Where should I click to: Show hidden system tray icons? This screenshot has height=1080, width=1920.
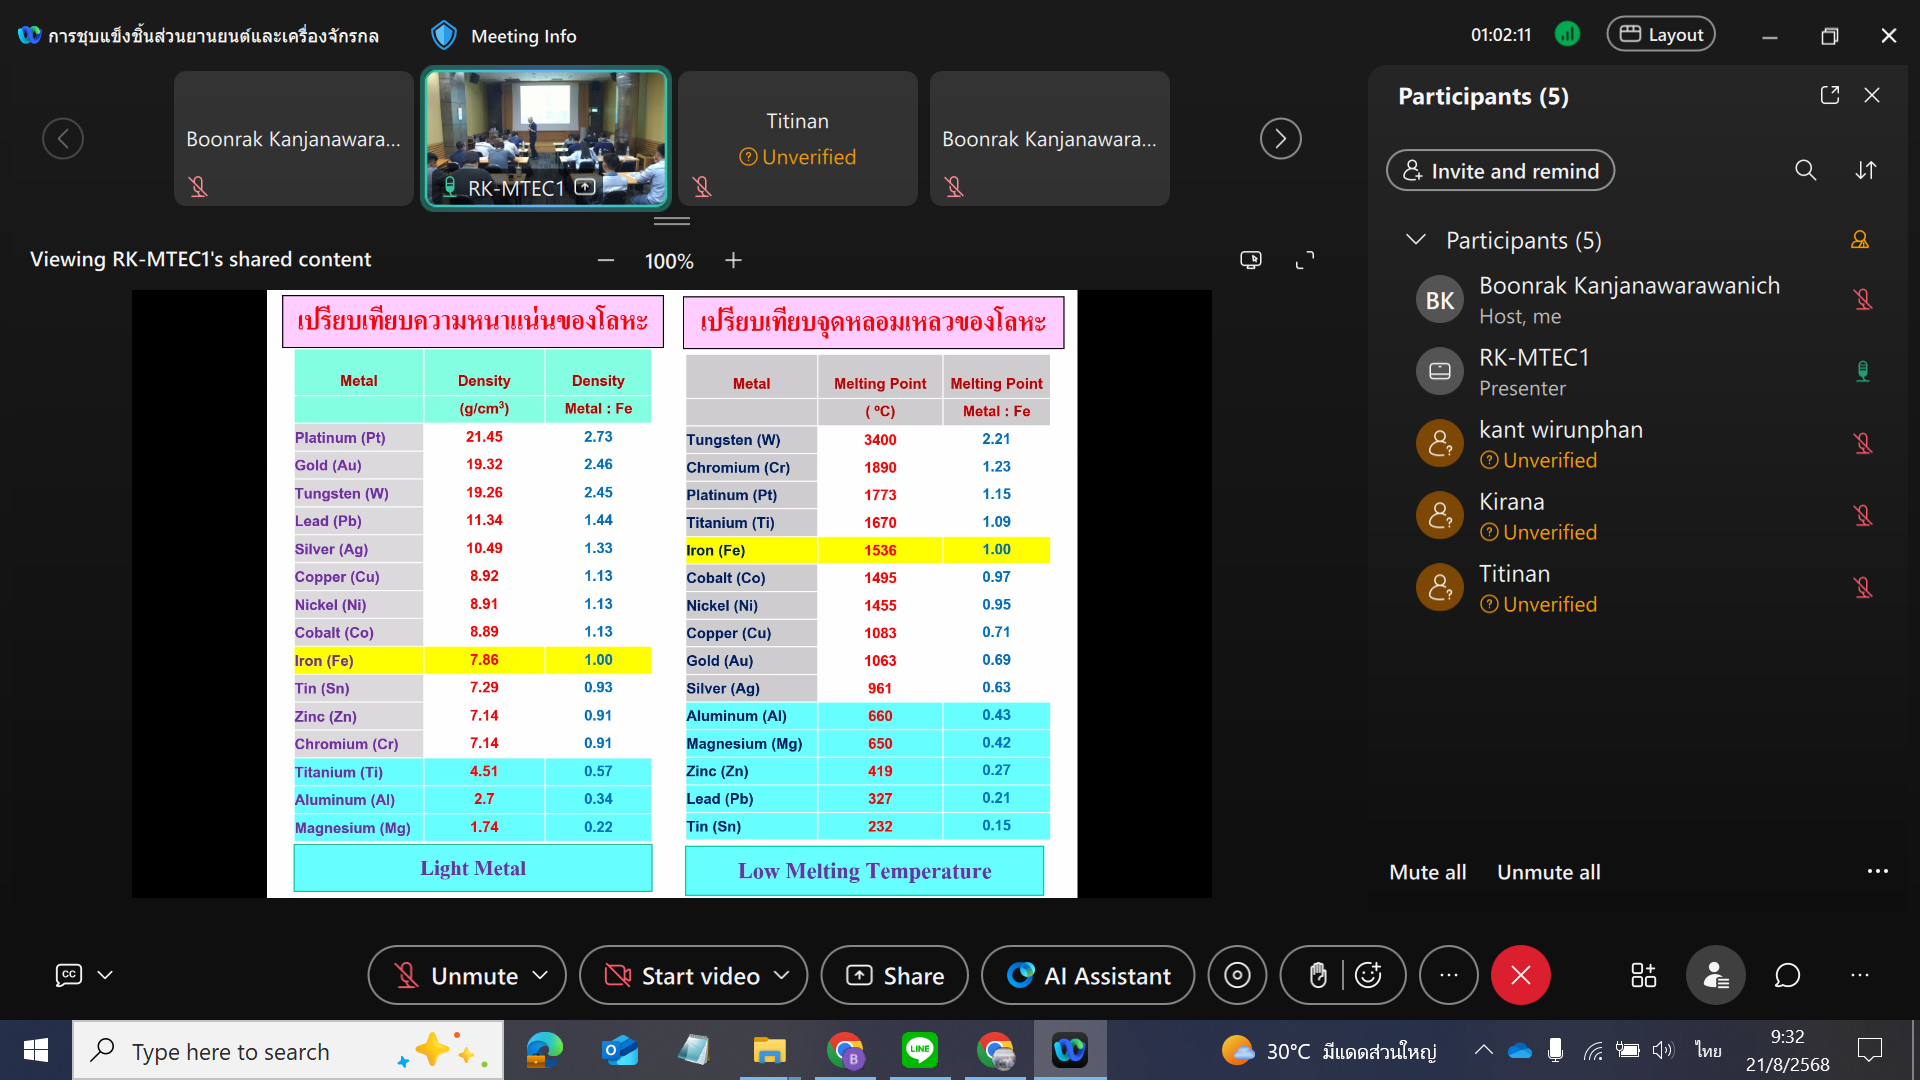click(x=1484, y=1050)
